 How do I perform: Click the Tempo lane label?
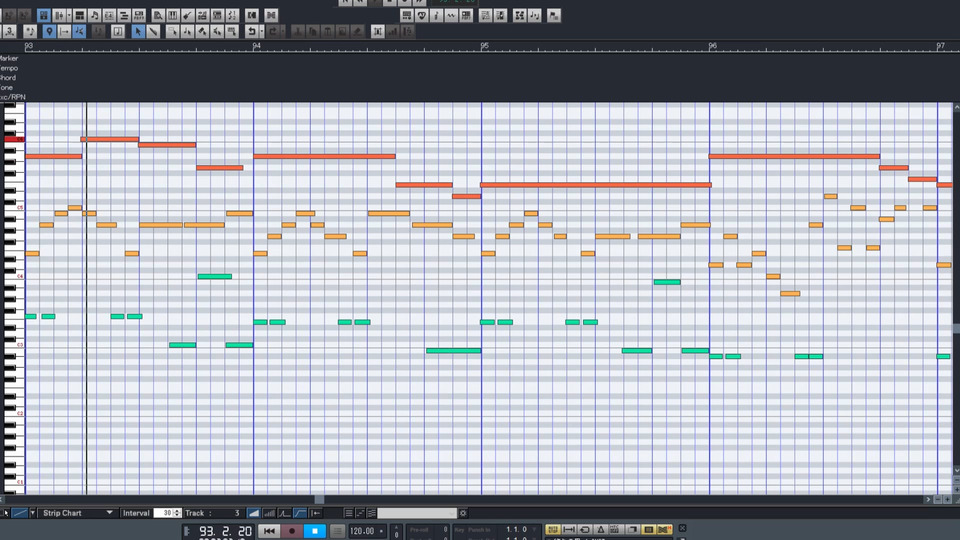(9, 68)
